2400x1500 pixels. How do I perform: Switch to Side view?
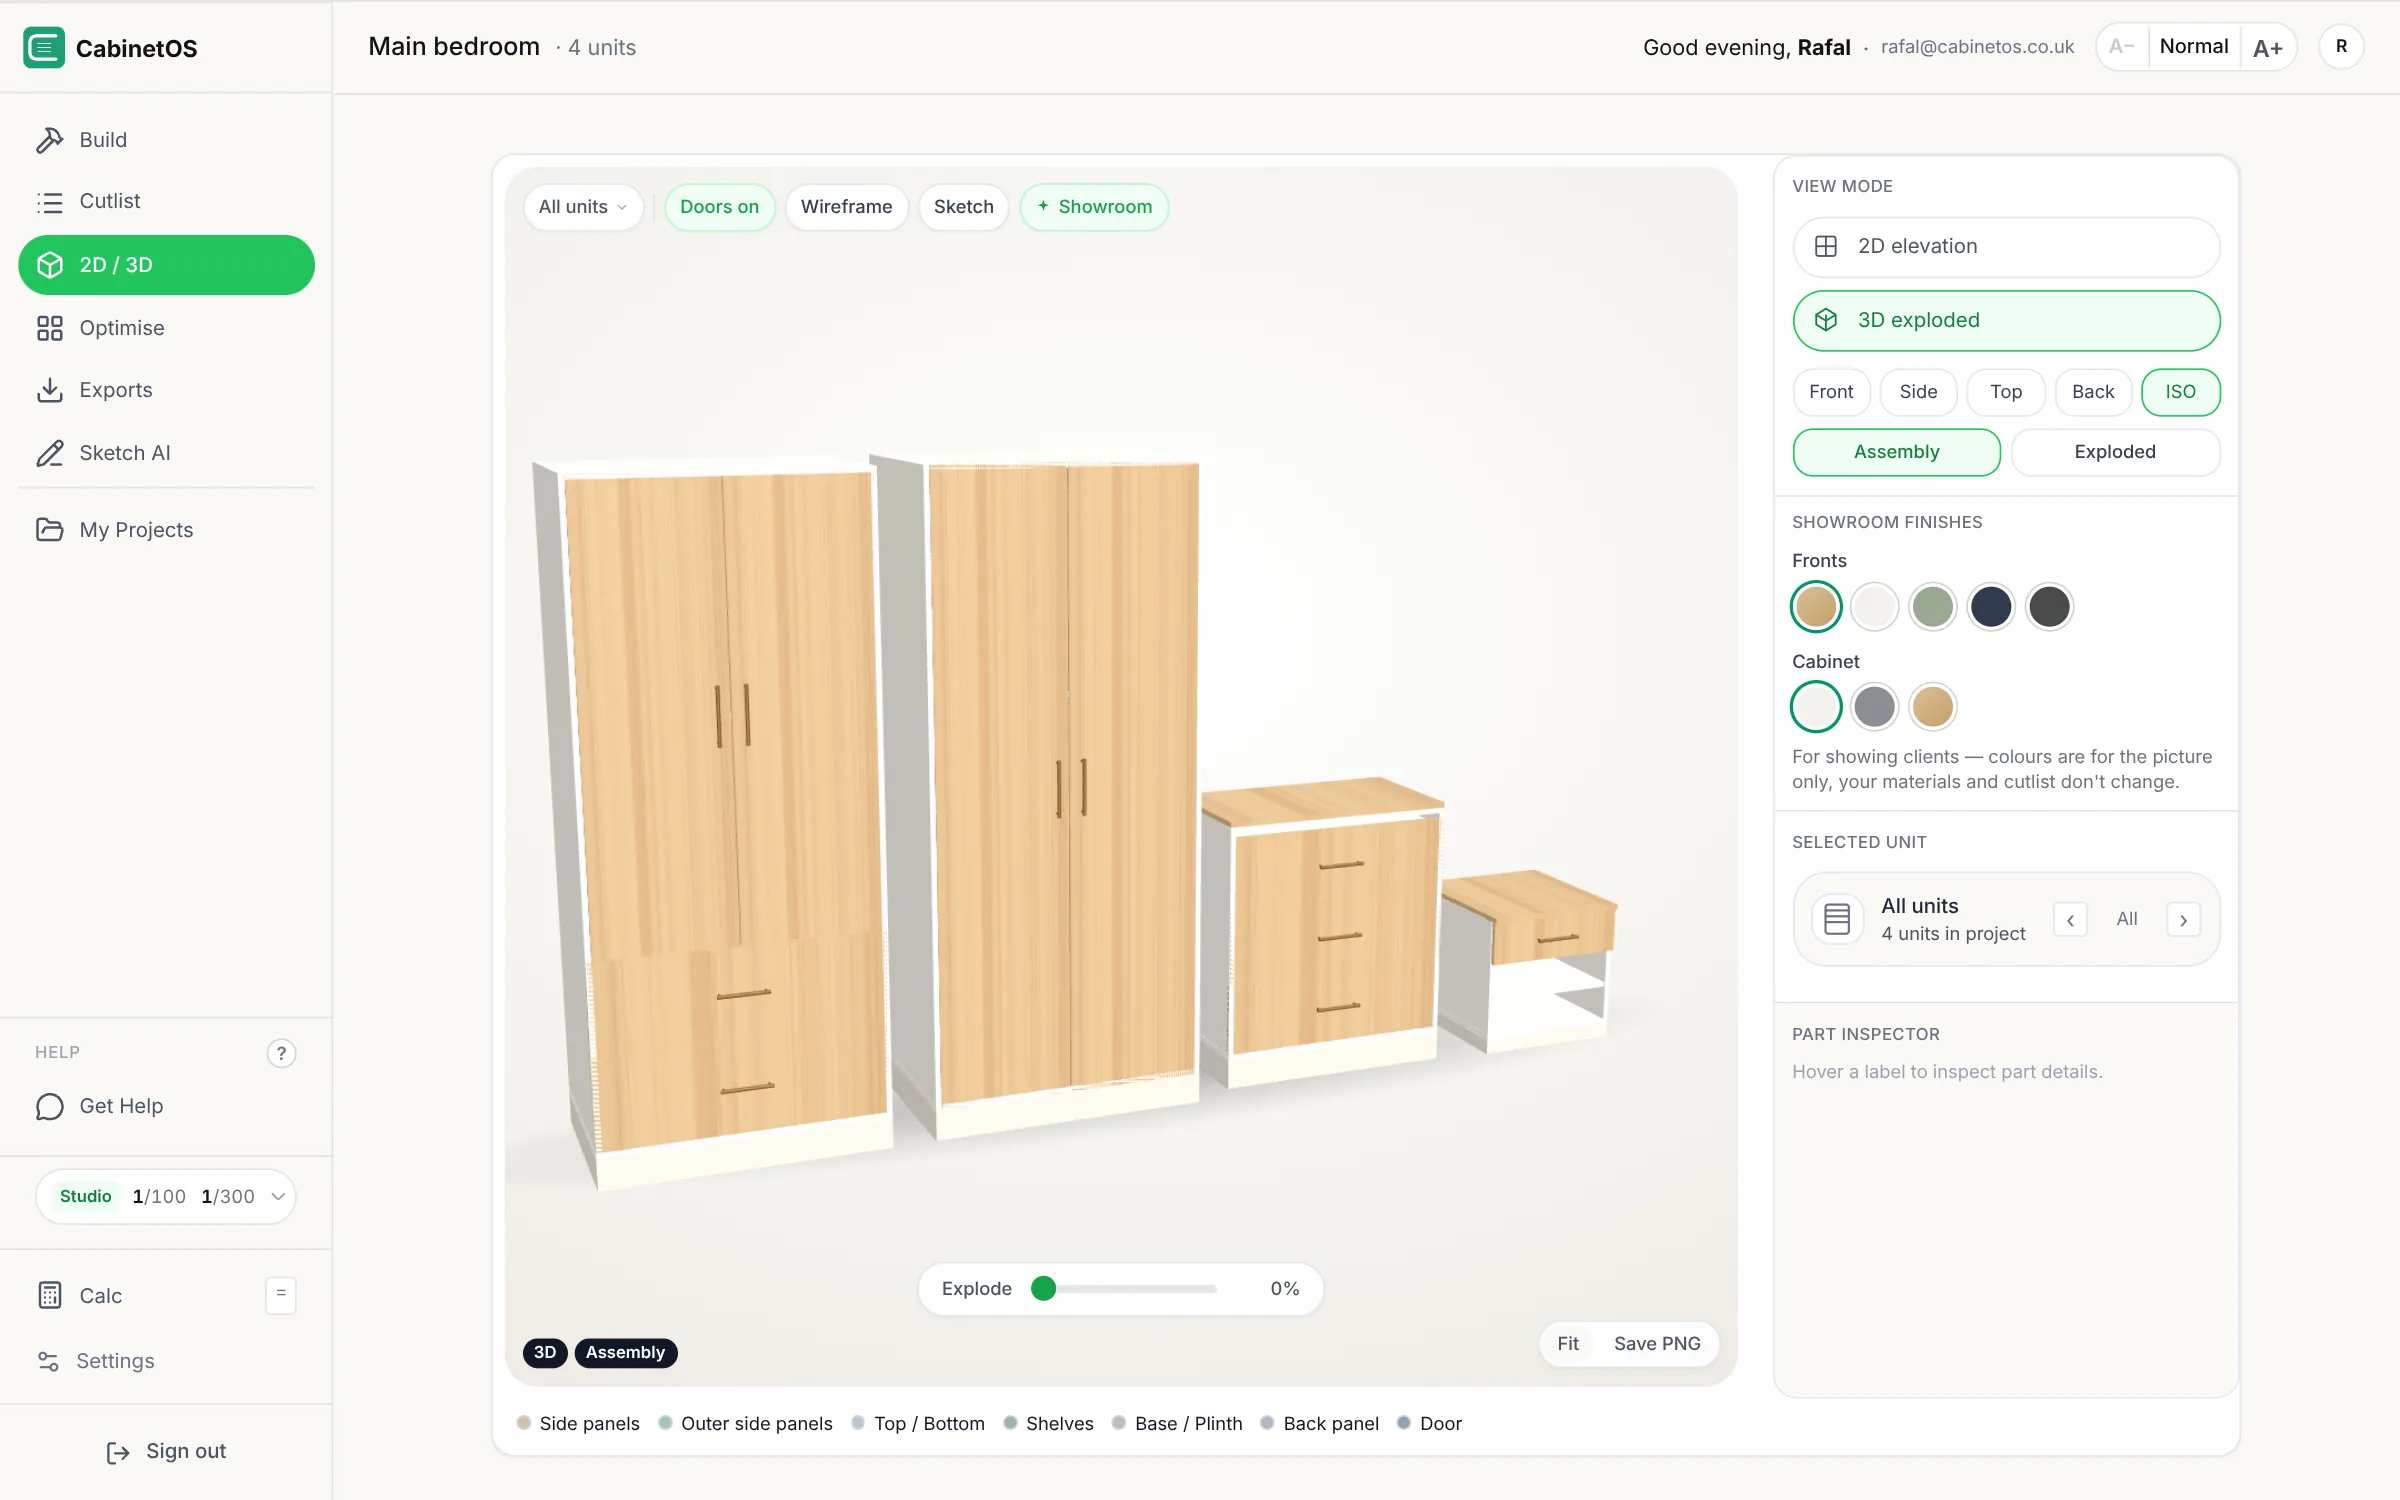(1918, 392)
